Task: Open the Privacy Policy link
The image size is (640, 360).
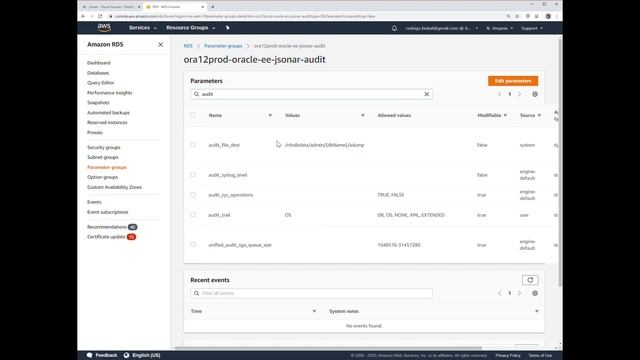Action: (508, 356)
